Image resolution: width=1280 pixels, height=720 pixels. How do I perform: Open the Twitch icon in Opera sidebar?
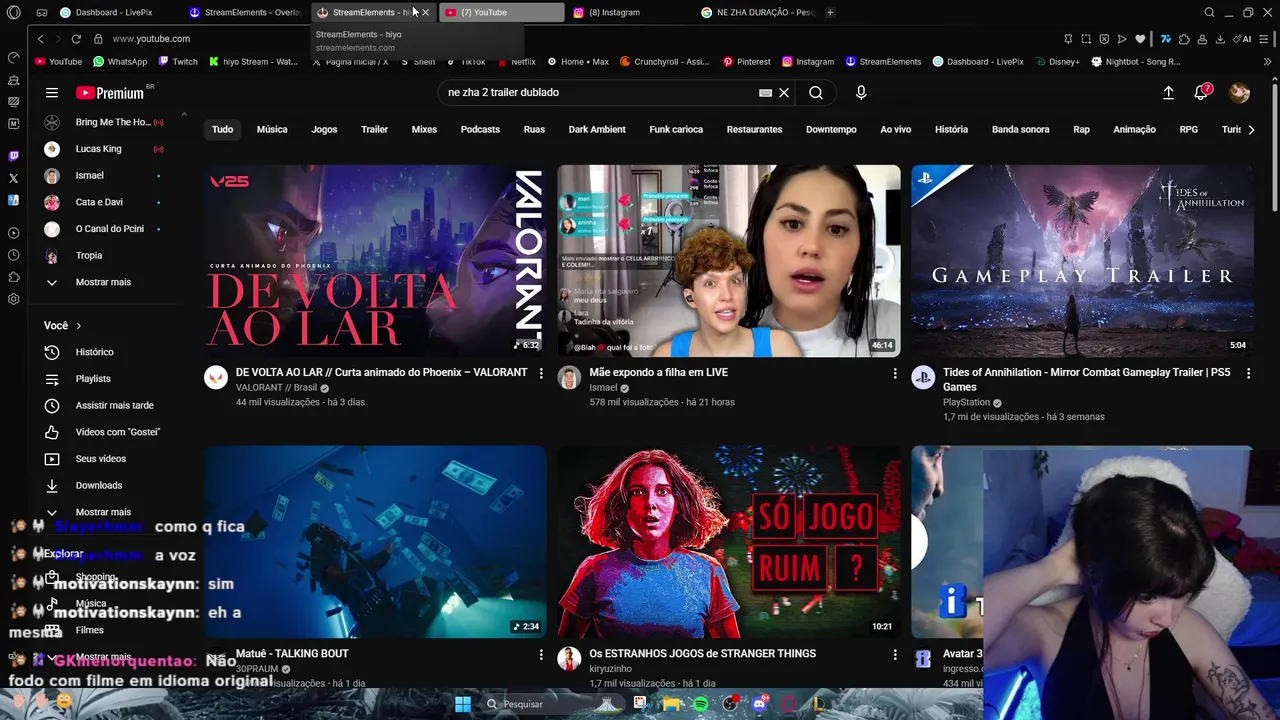tap(13, 156)
